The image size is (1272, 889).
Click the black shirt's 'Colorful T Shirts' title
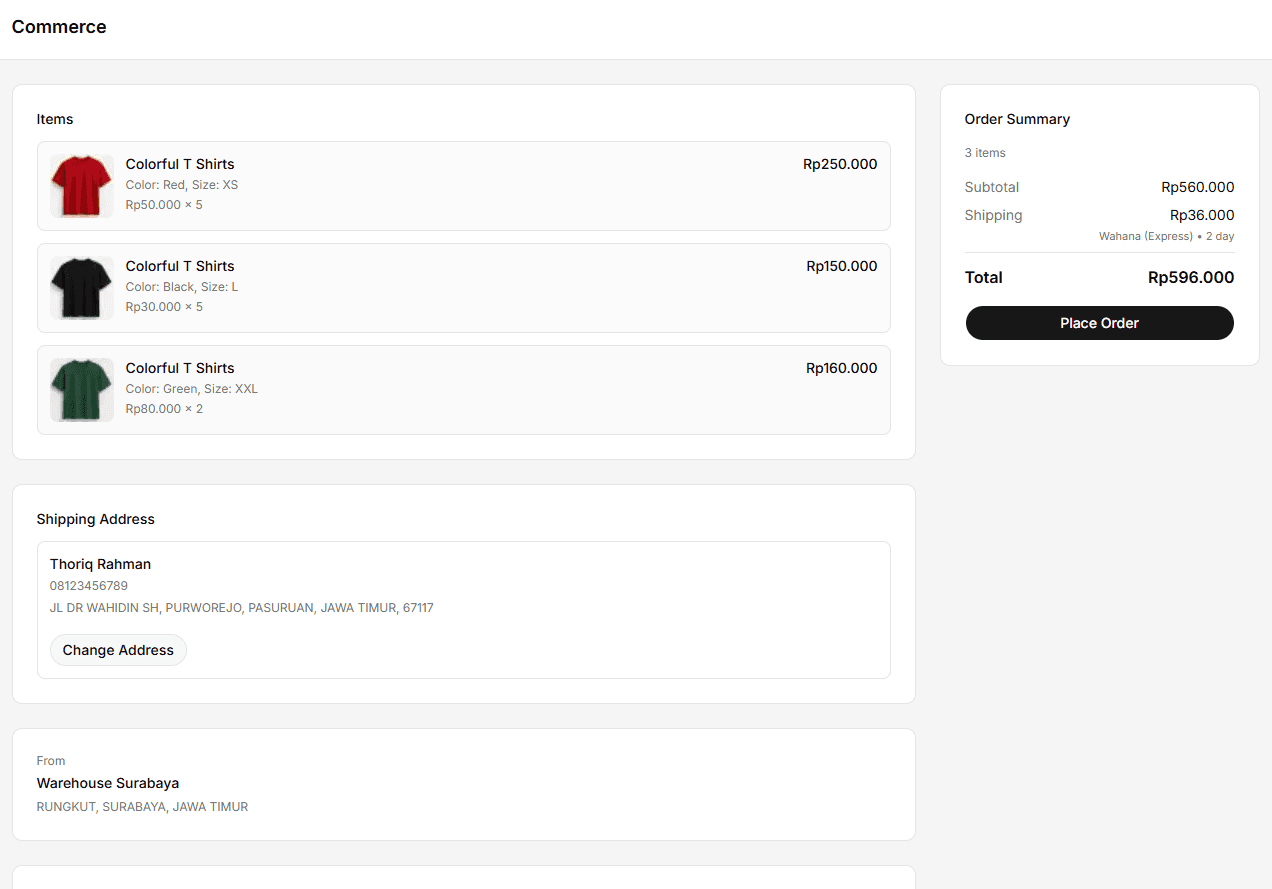(180, 266)
